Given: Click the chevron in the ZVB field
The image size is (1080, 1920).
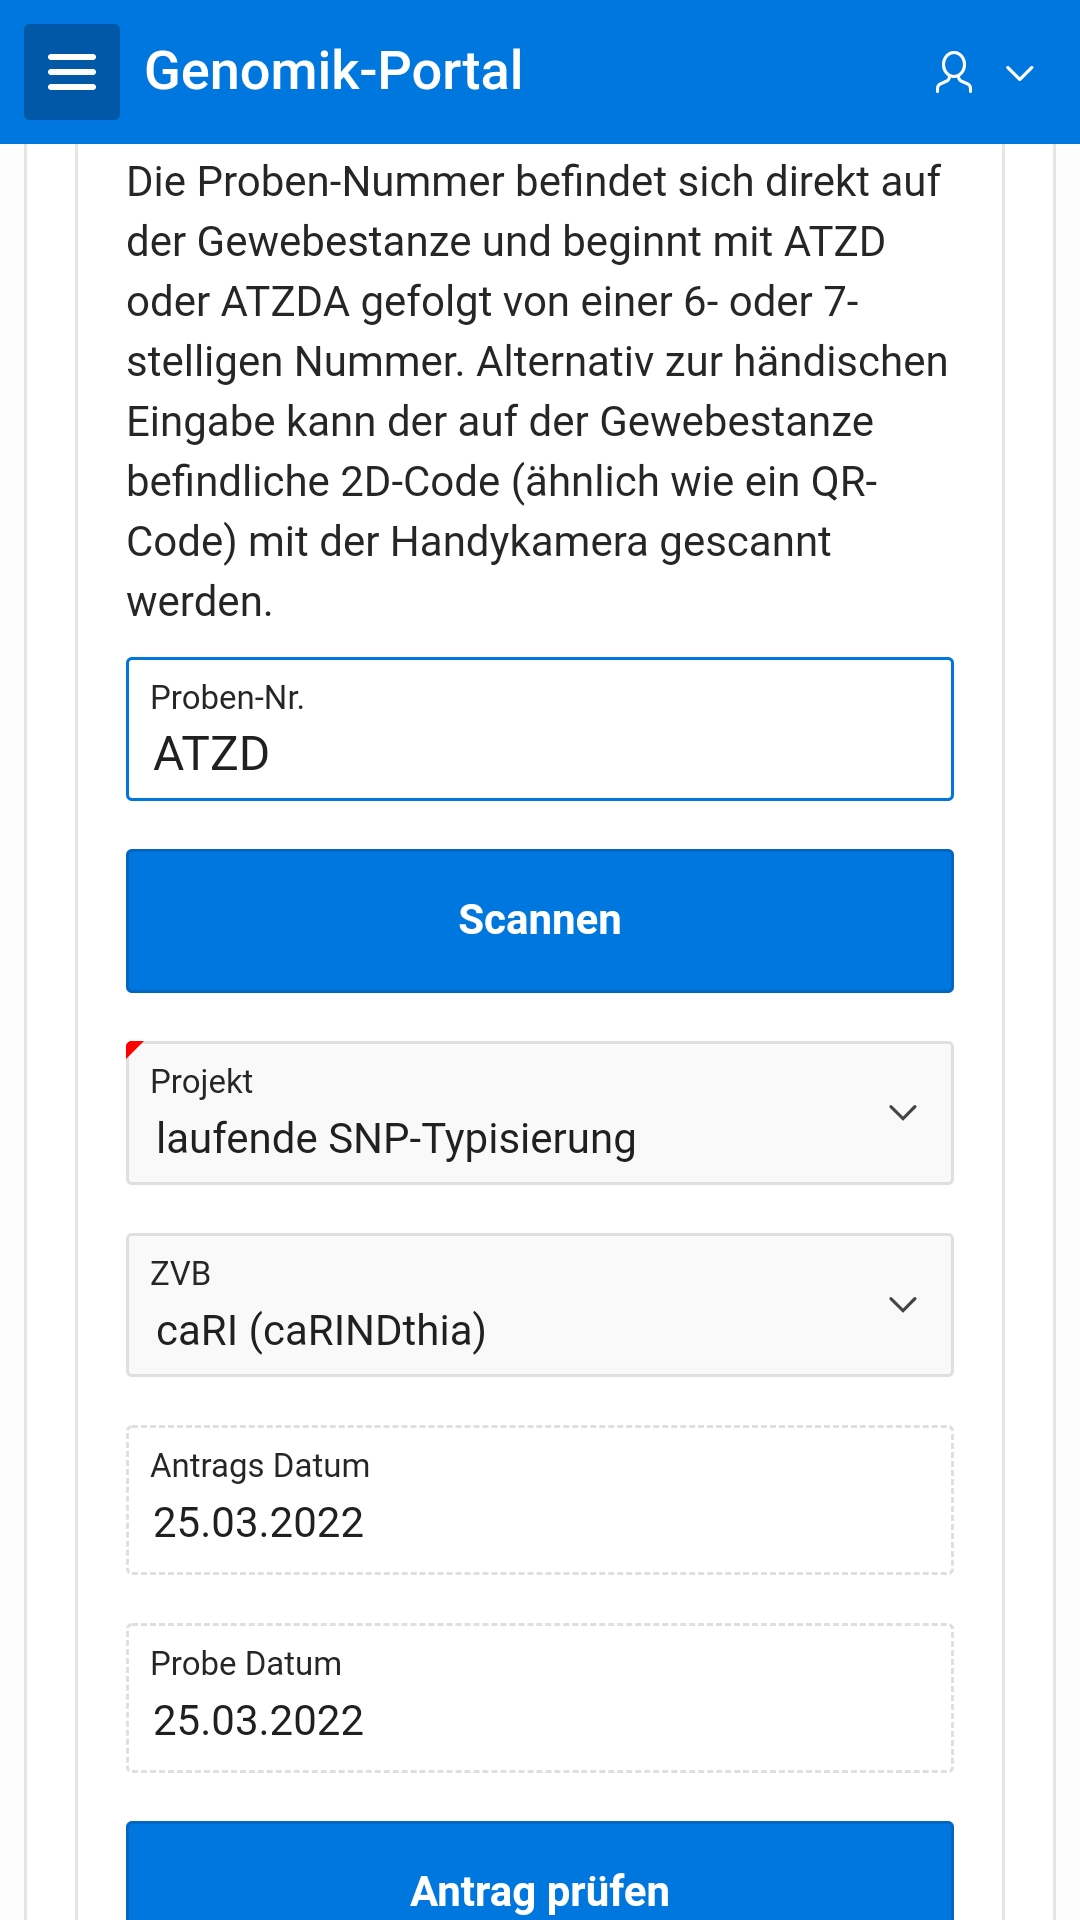Looking at the screenshot, I should 903,1305.
